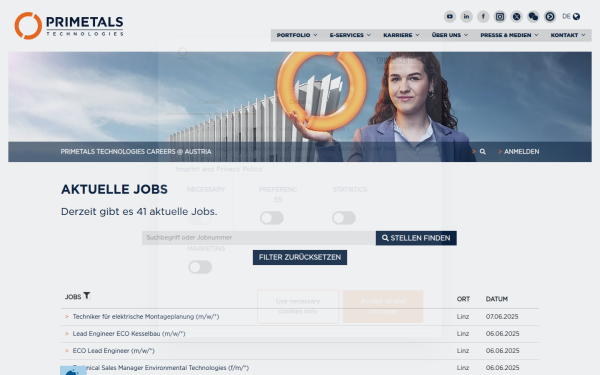Expand the Portfolio navigation dropdown
The image size is (600, 375).
297,35
